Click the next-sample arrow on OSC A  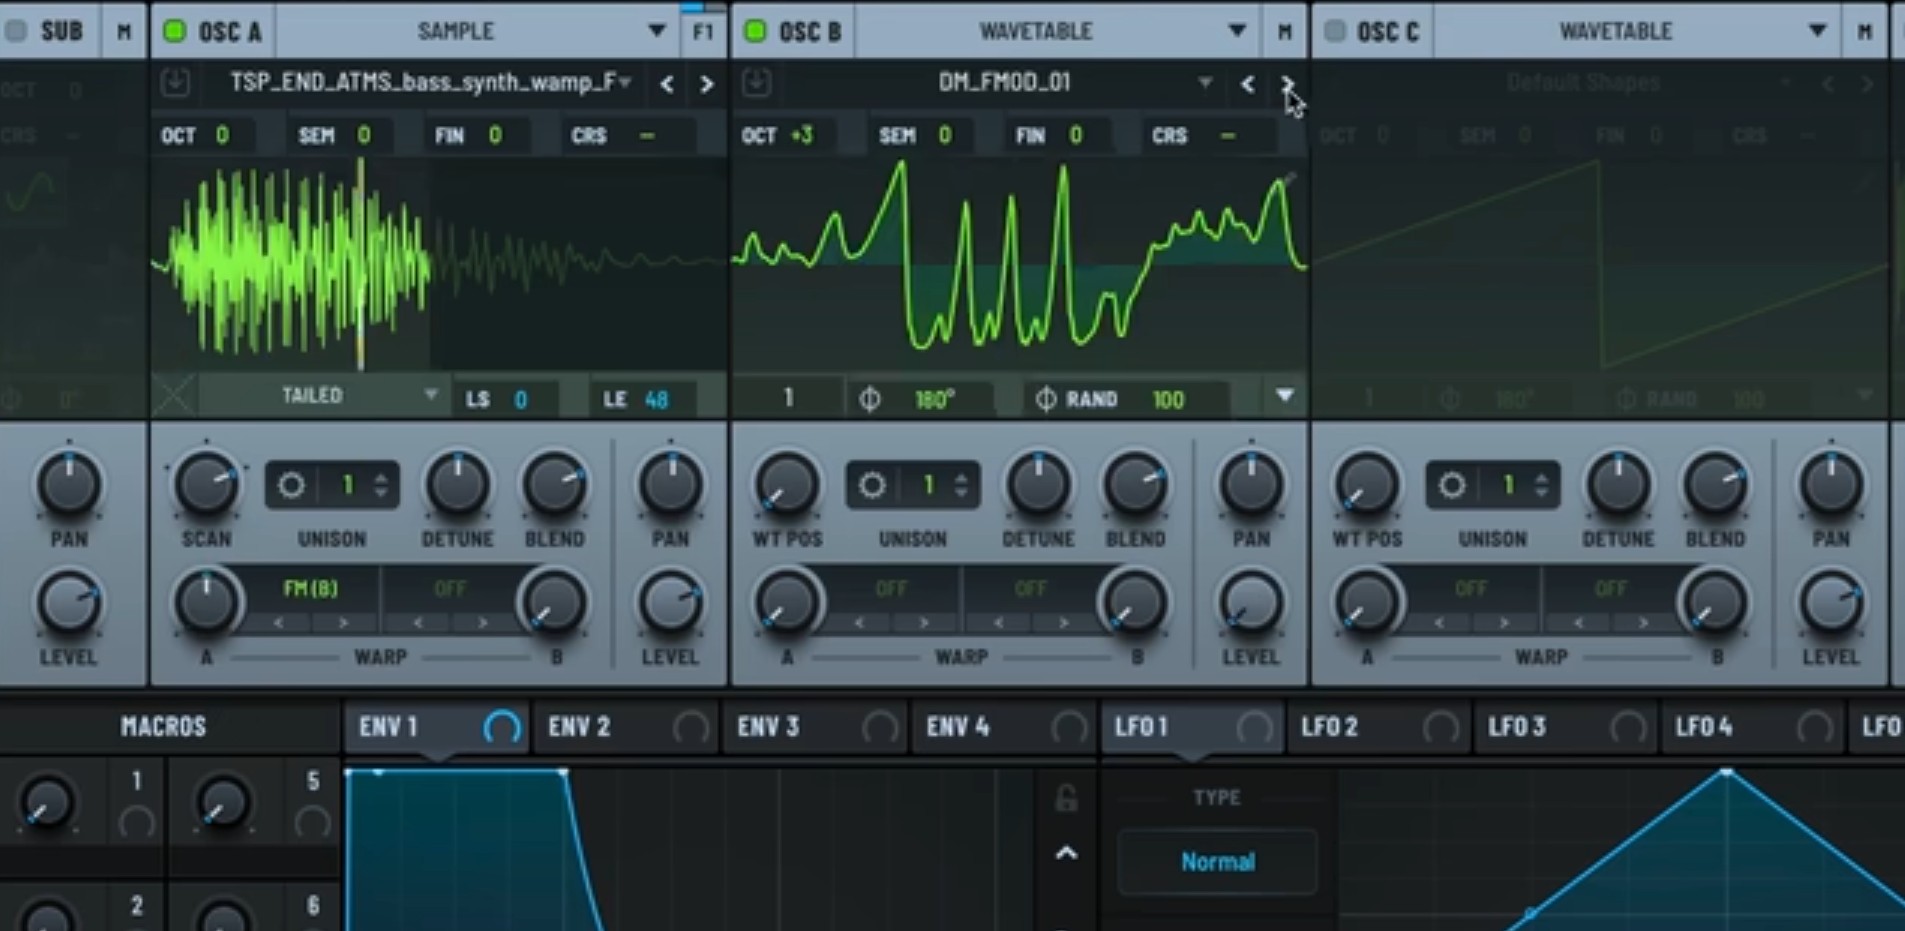[706, 85]
